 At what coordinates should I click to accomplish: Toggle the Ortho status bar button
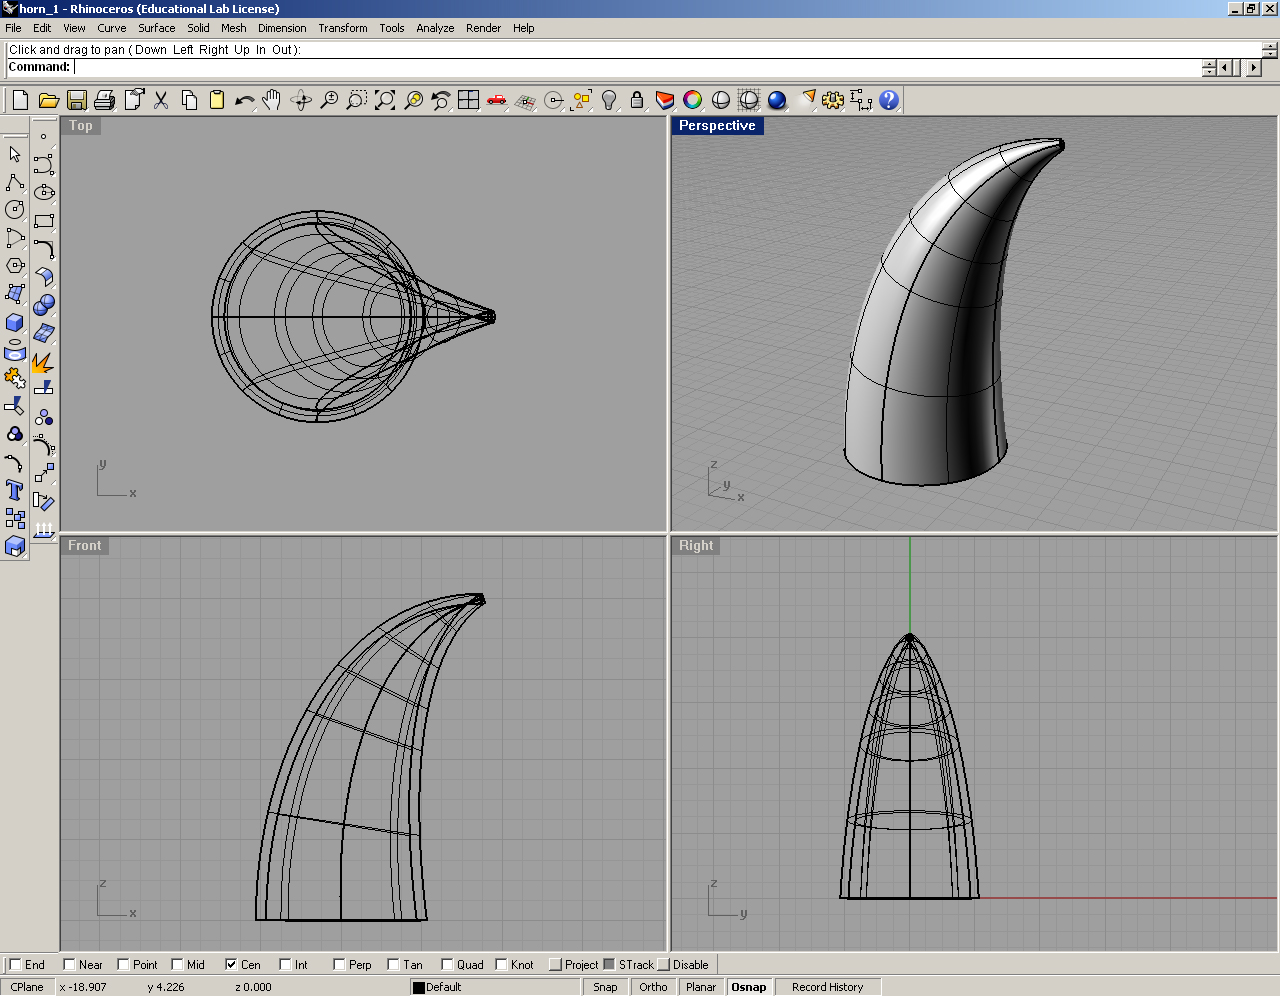tap(653, 987)
